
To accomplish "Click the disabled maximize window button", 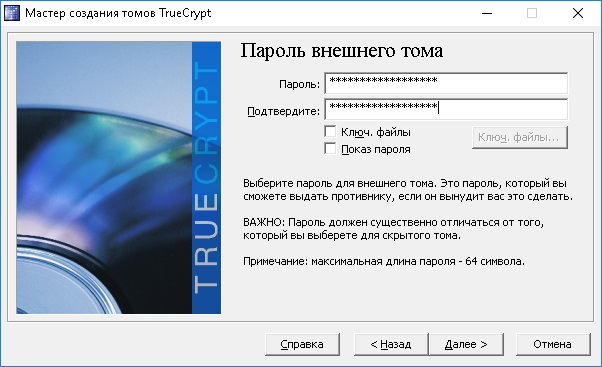I will pyautogui.click(x=532, y=13).
